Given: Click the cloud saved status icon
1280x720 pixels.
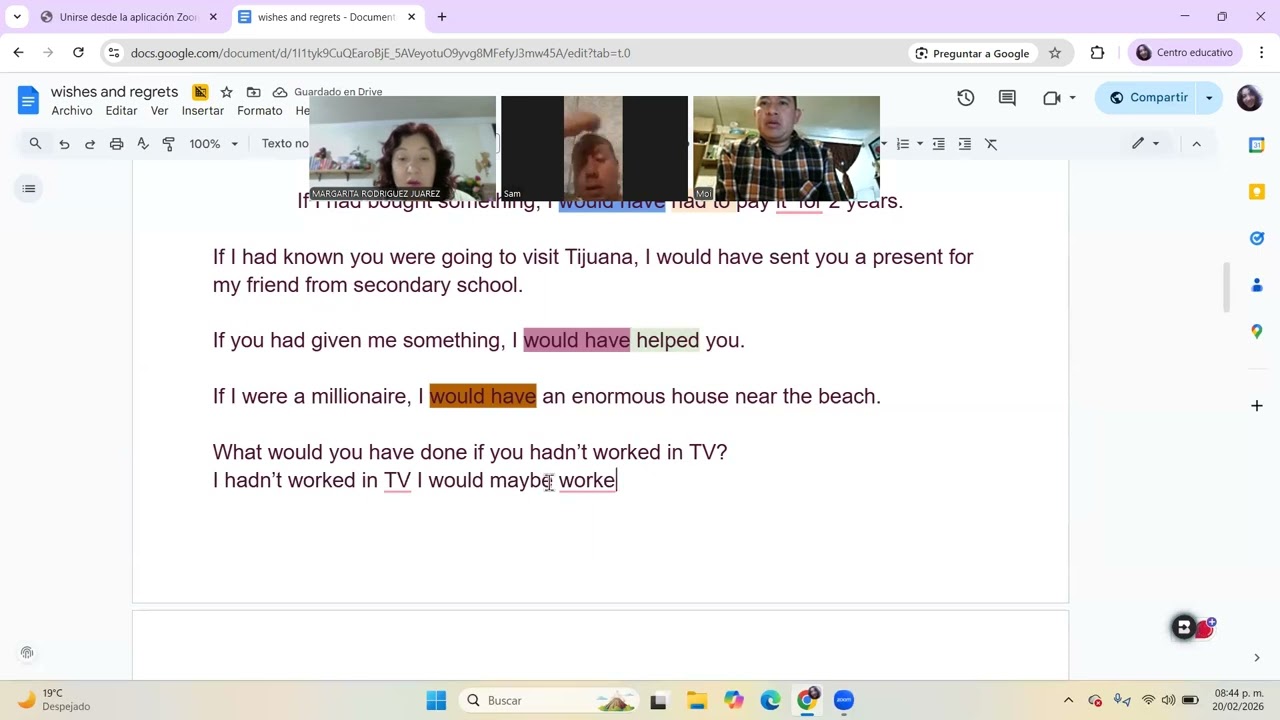Looking at the screenshot, I should click(x=280, y=92).
